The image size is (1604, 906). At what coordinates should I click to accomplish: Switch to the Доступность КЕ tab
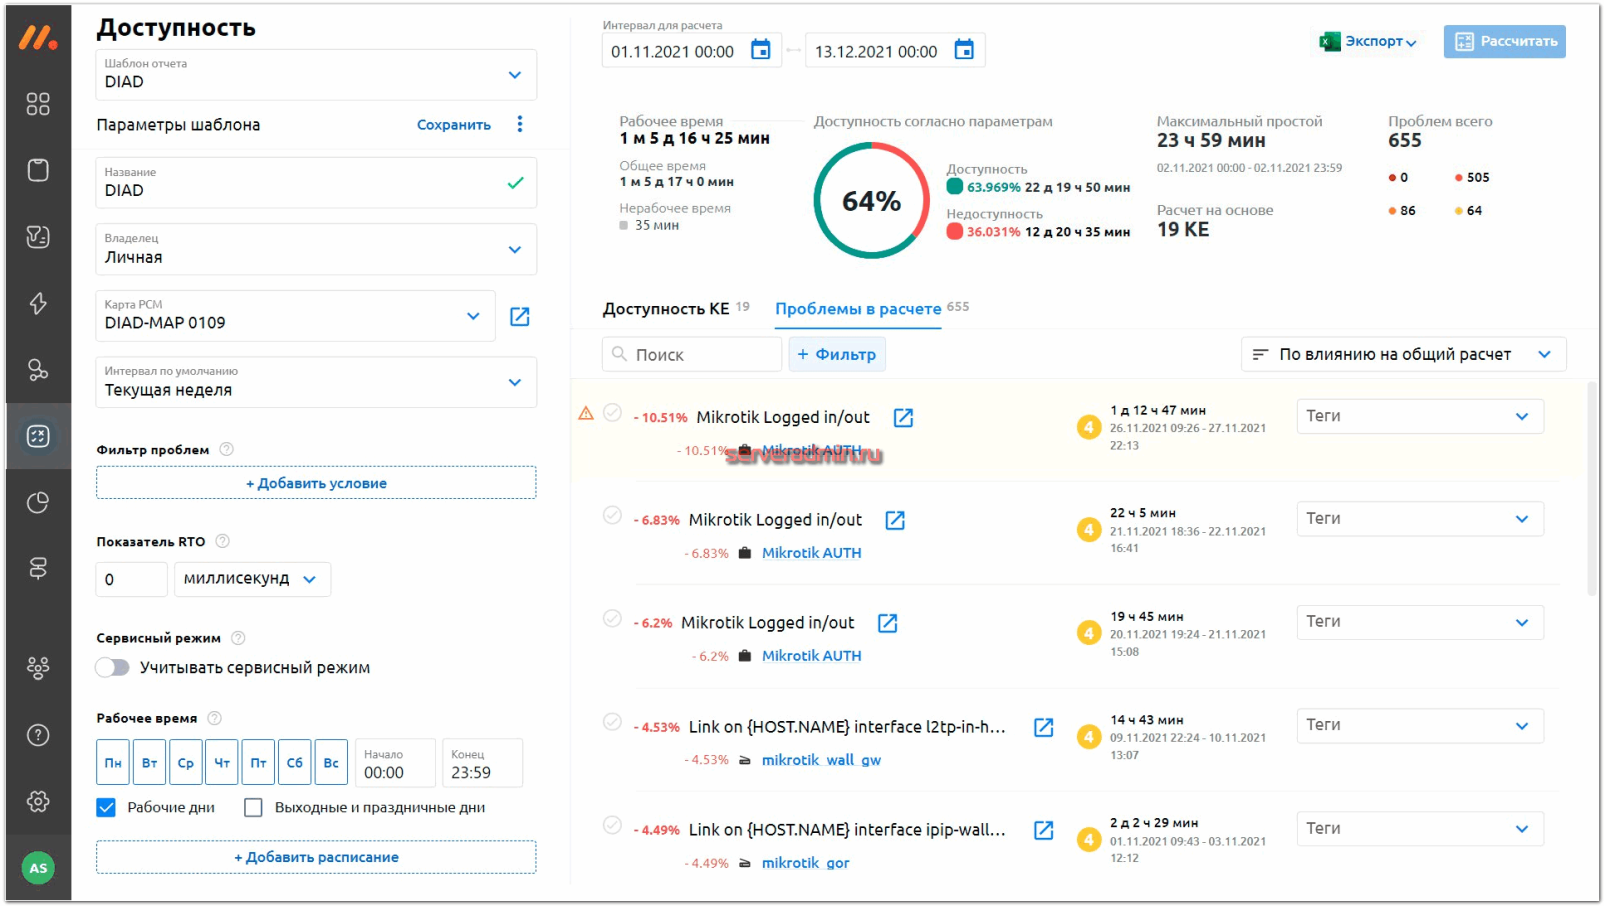point(666,309)
